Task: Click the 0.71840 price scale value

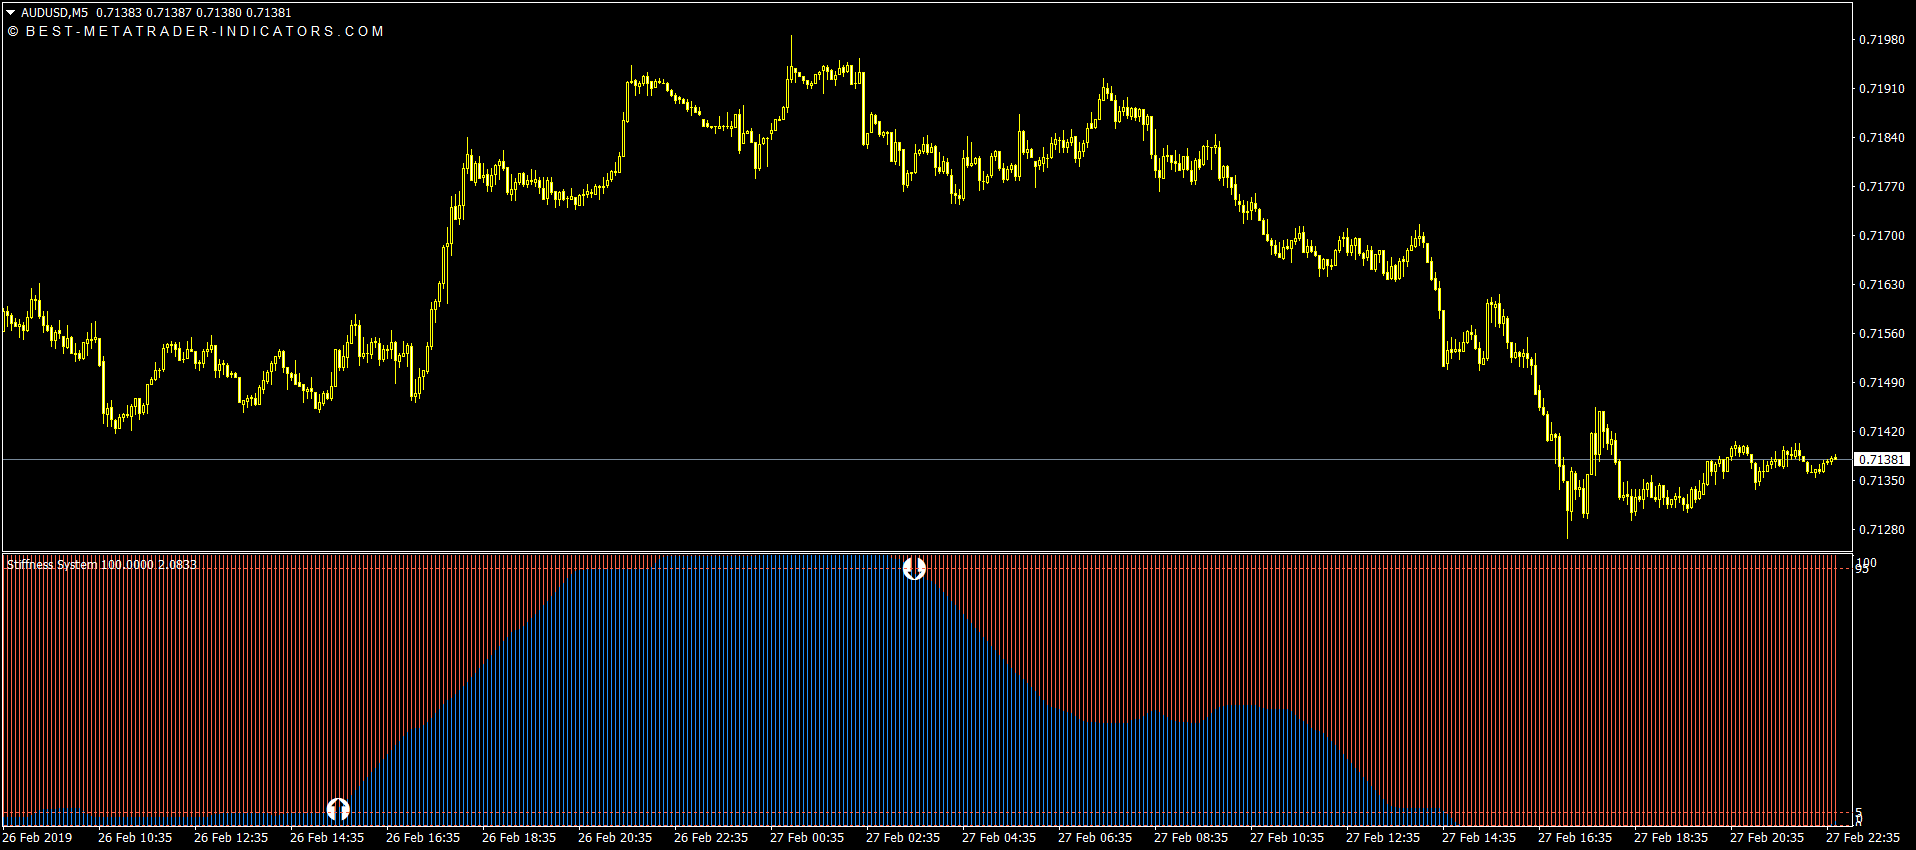Action: [1881, 138]
